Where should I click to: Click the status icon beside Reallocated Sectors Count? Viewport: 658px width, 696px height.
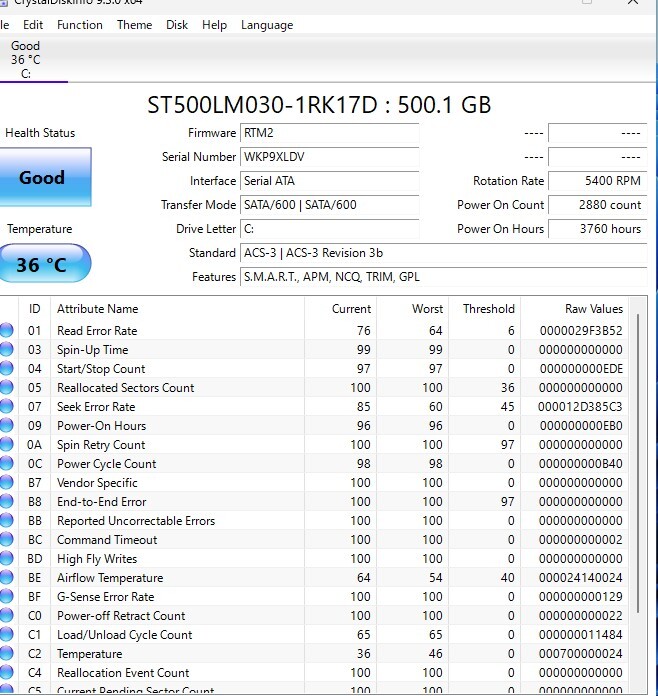[x=7, y=388]
